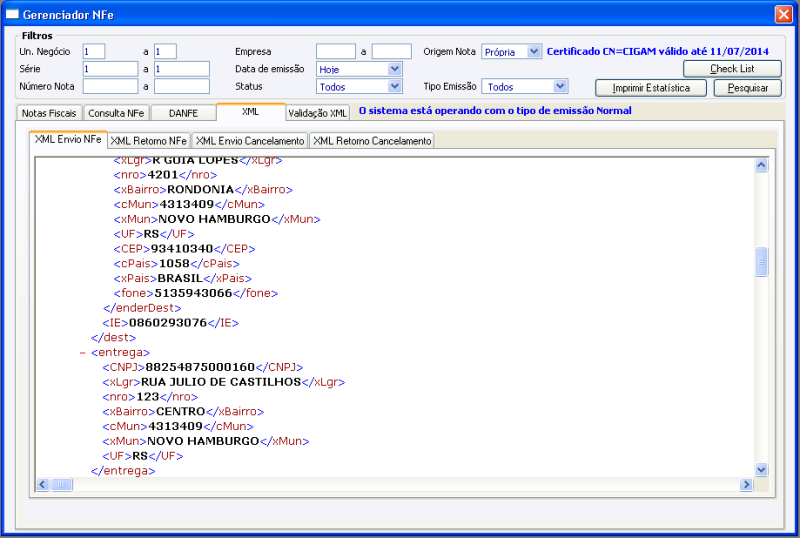Click the horizontal scrollbar right arrow

[746, 484]
